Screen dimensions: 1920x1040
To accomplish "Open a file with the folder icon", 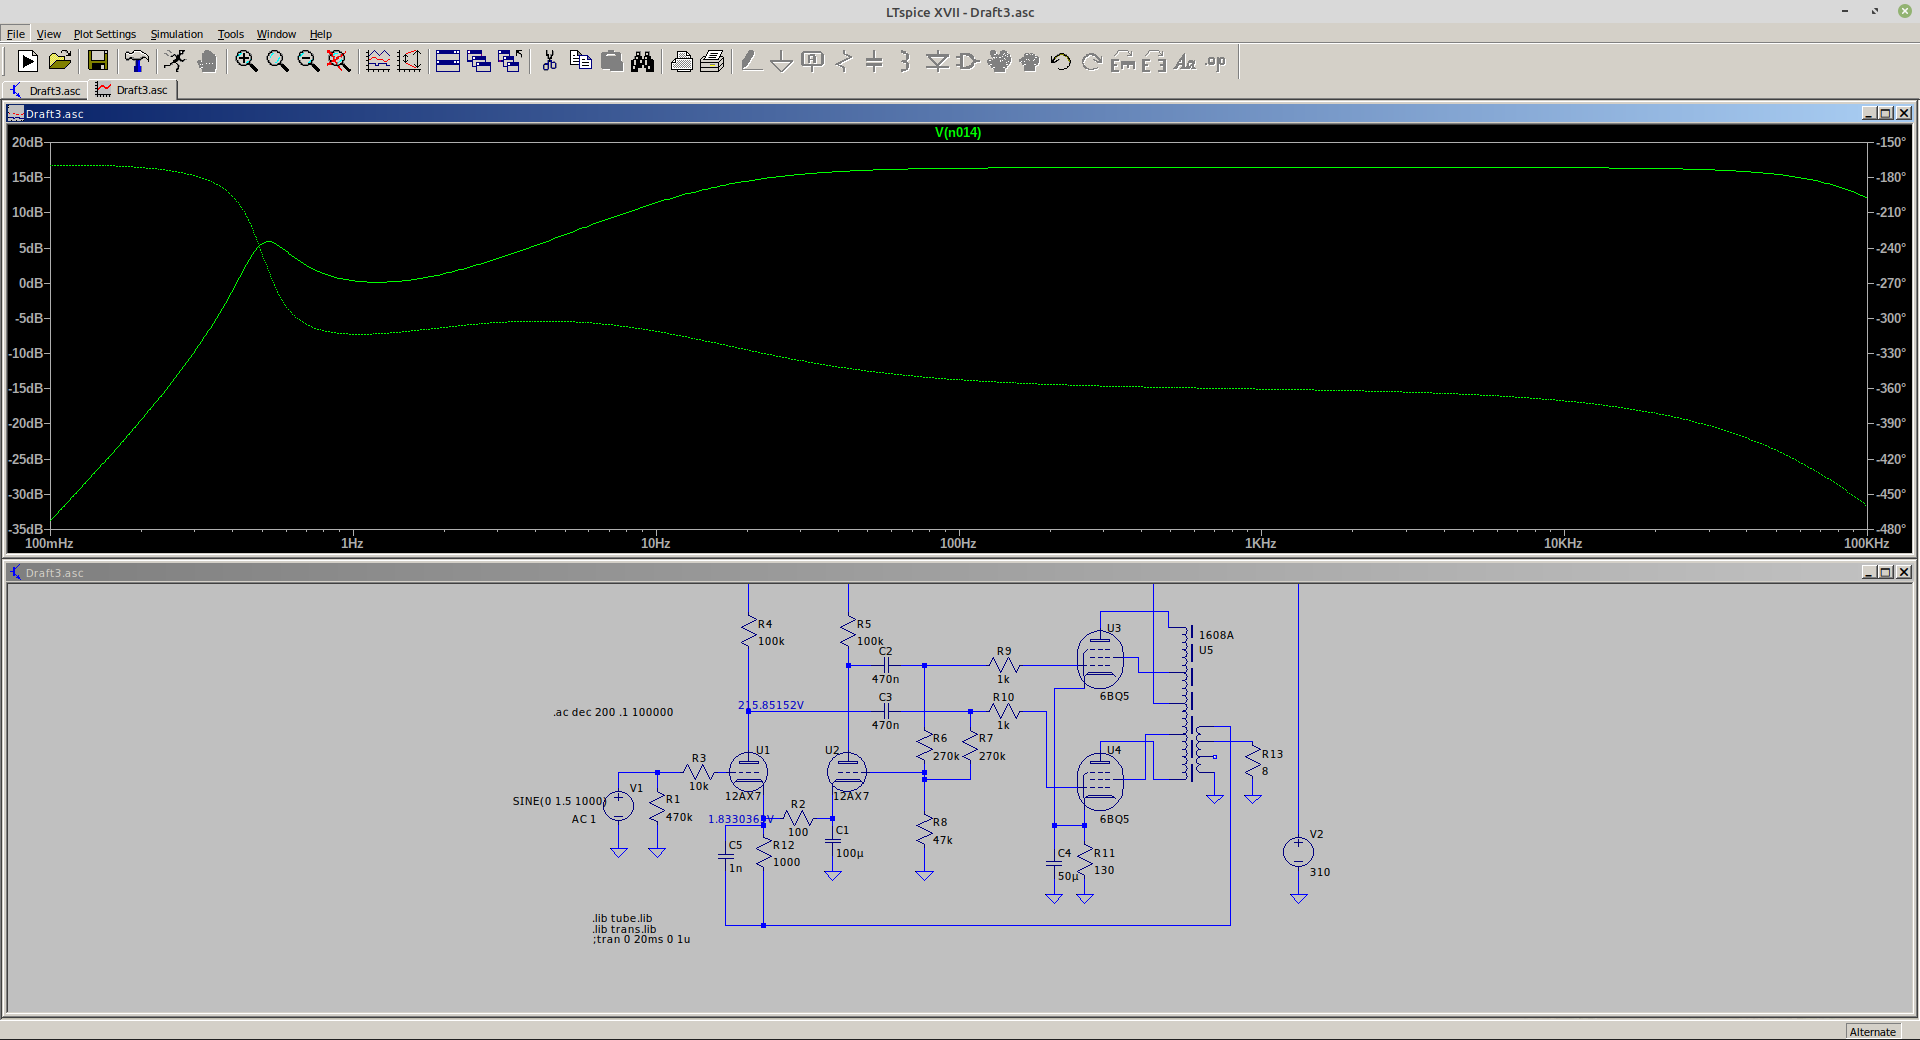I will (60, 62).
